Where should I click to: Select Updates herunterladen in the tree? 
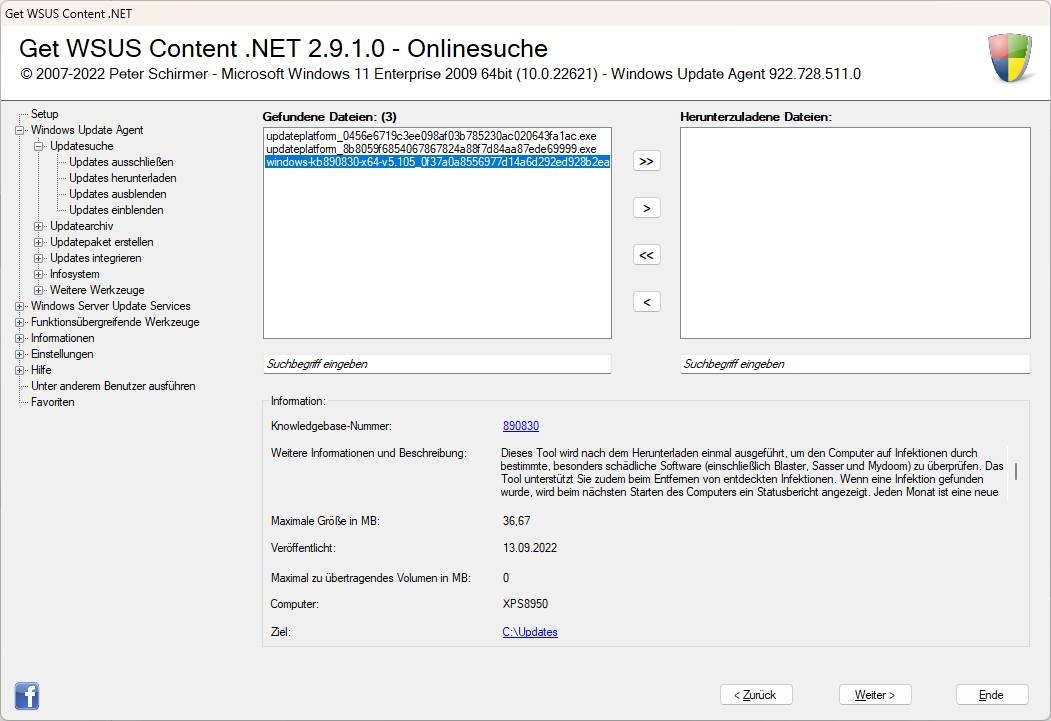click(122, 178)
